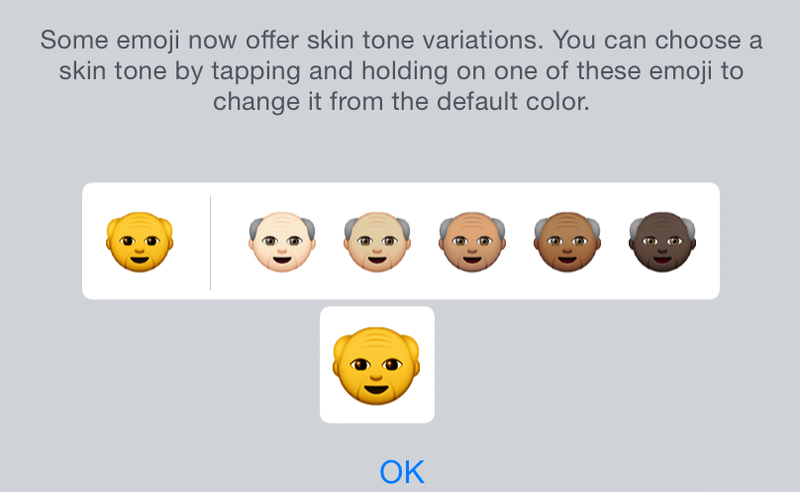Pick the medium-light skin tone old man emoji
Viewport: 800px width, 492px height.
click(x=377, y=241)
